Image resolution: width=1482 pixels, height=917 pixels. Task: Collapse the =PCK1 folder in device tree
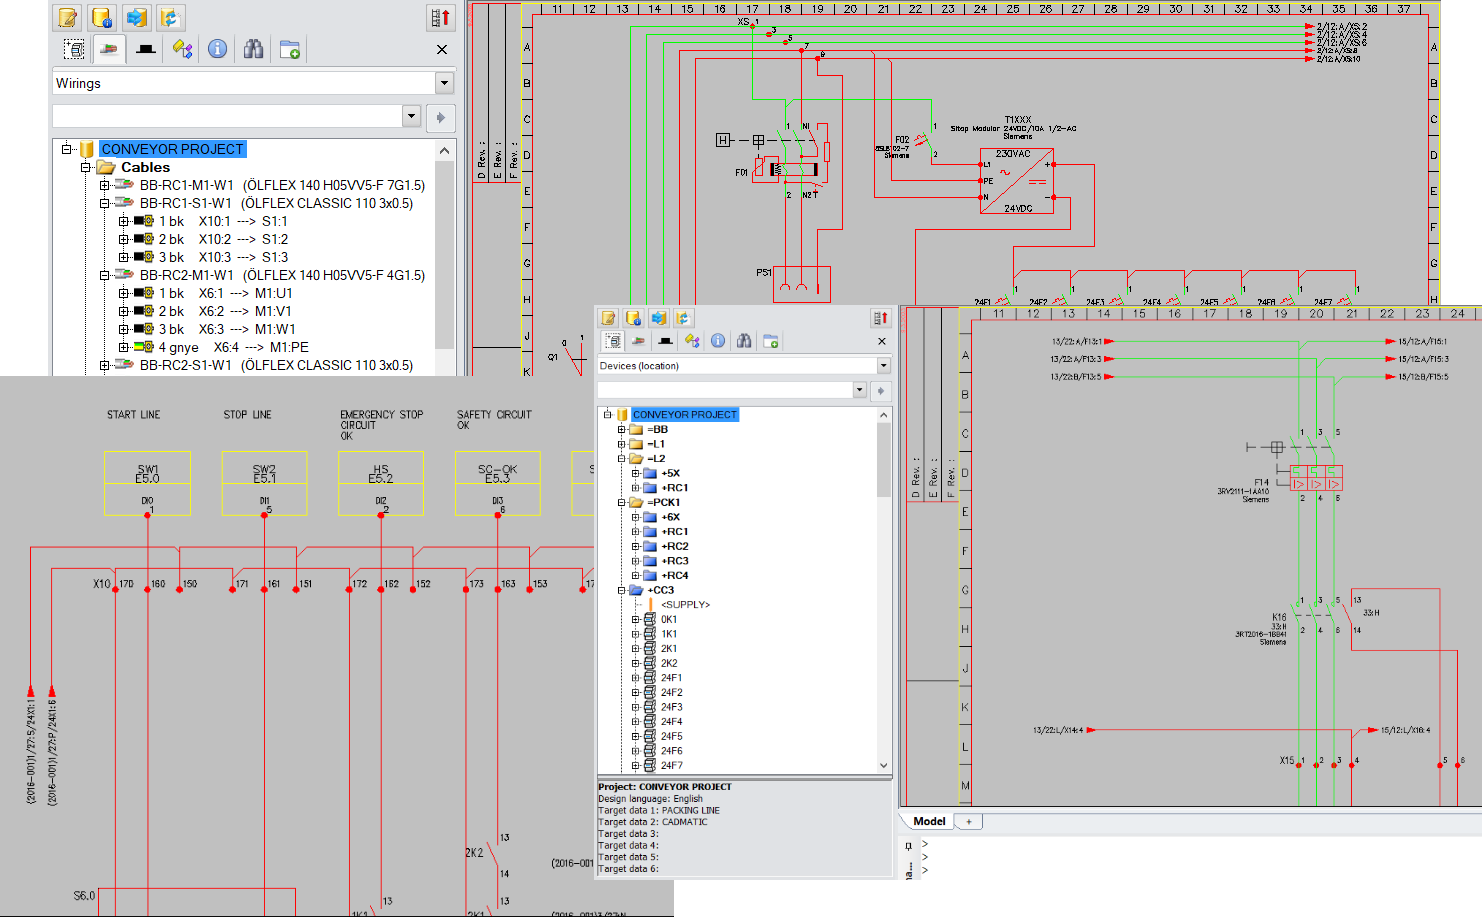(621, 503)
